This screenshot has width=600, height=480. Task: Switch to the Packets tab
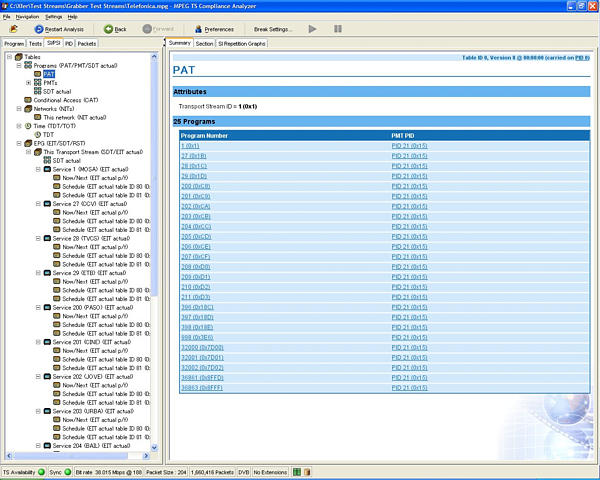87,44
